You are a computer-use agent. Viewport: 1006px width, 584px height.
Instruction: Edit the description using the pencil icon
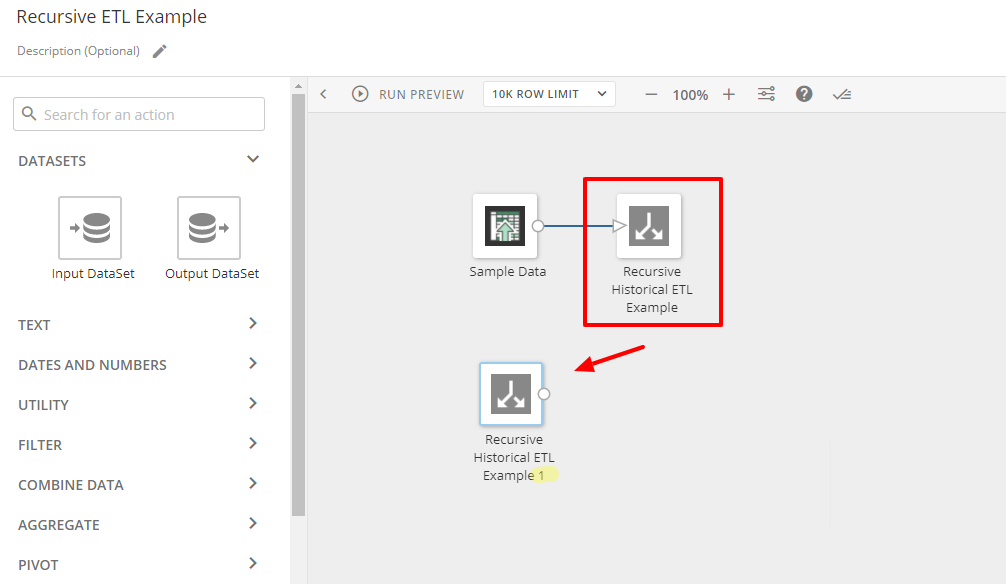(x=159, y=50)
